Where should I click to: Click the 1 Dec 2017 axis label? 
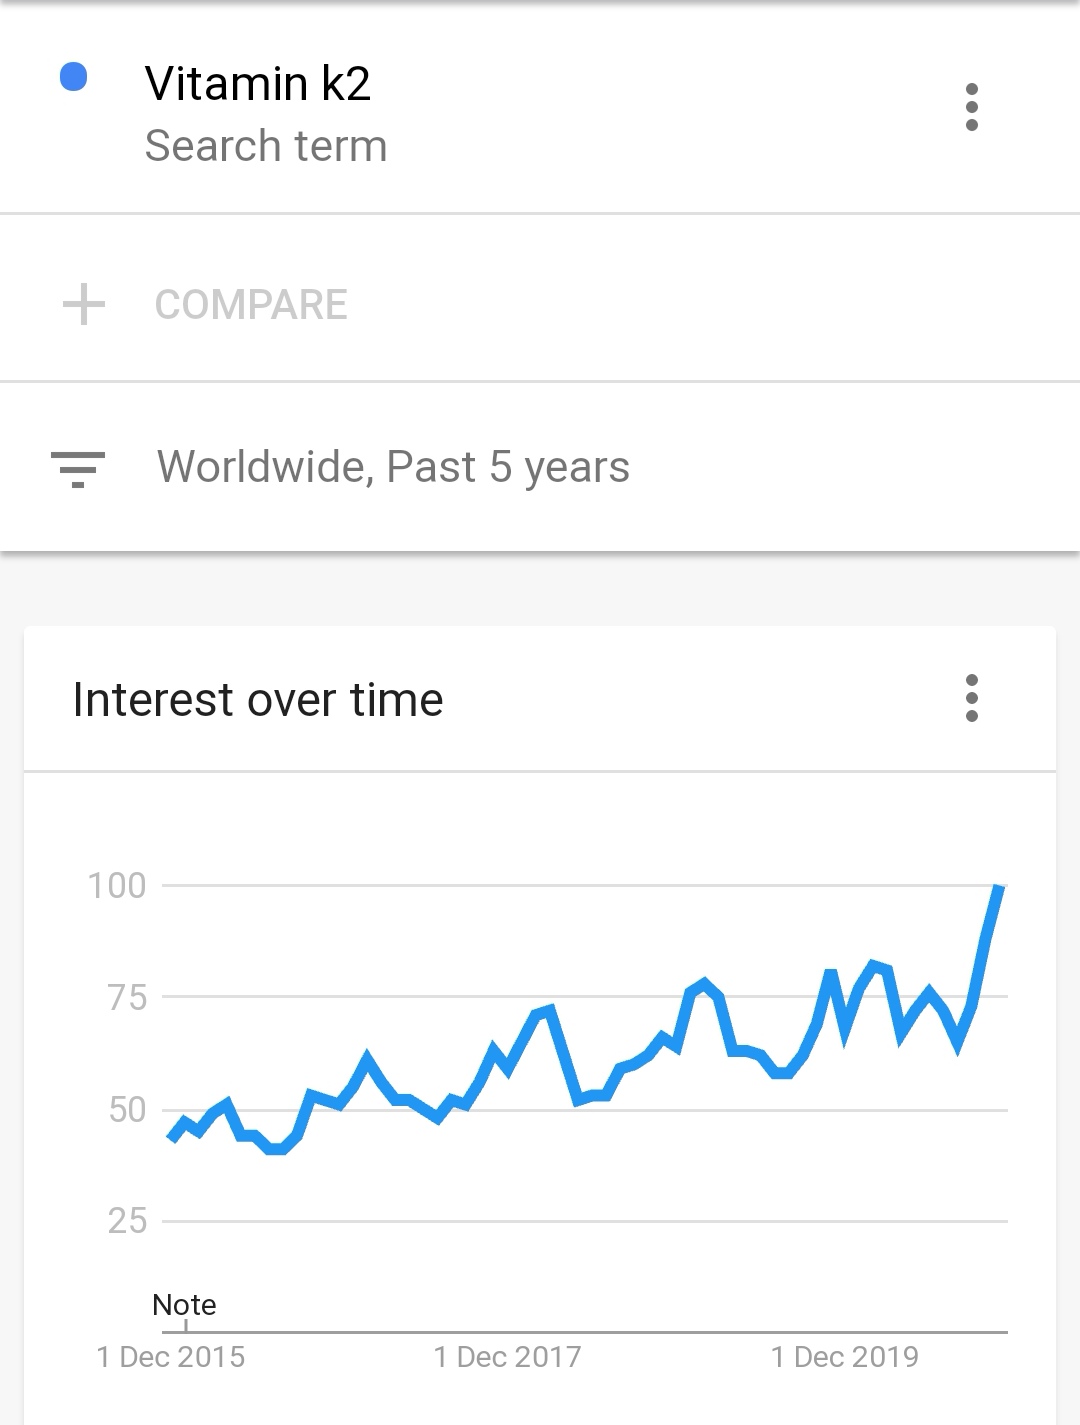[507, 1357]
